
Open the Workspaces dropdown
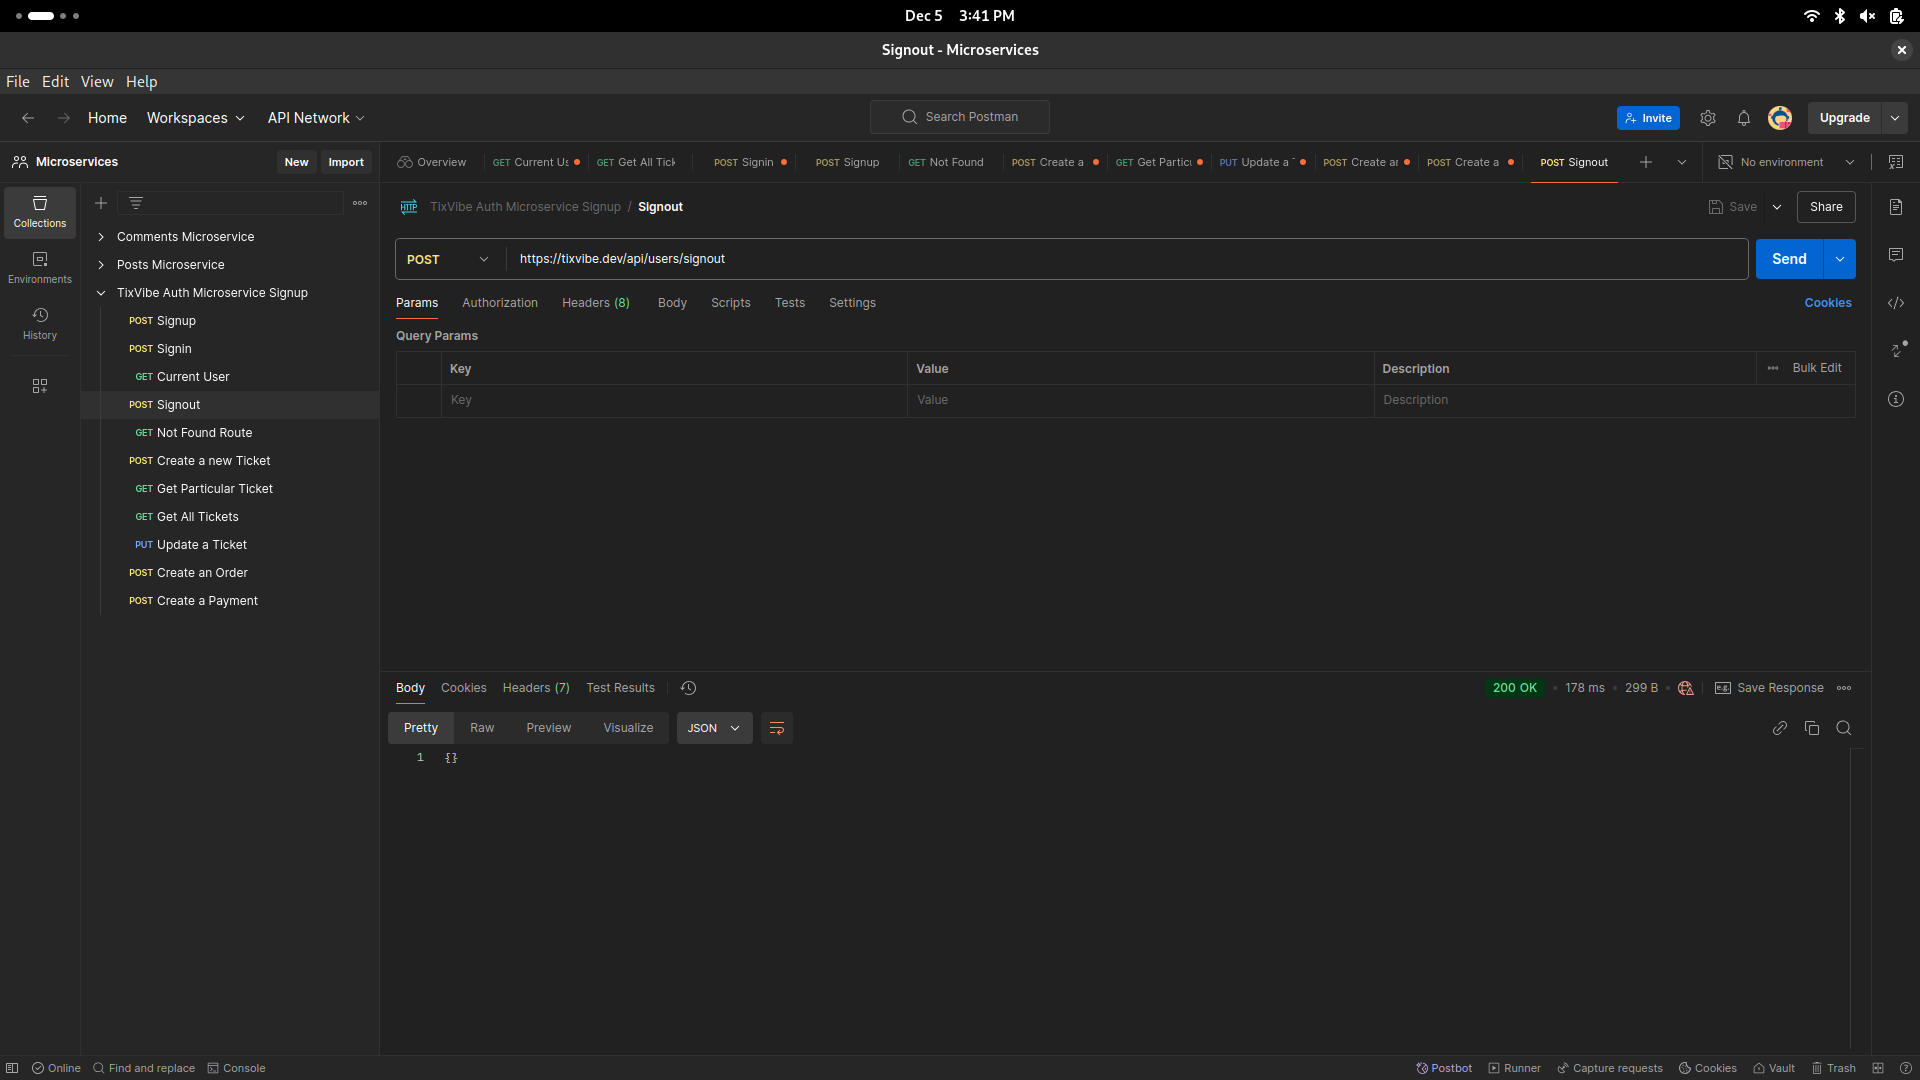coord(195,118)
